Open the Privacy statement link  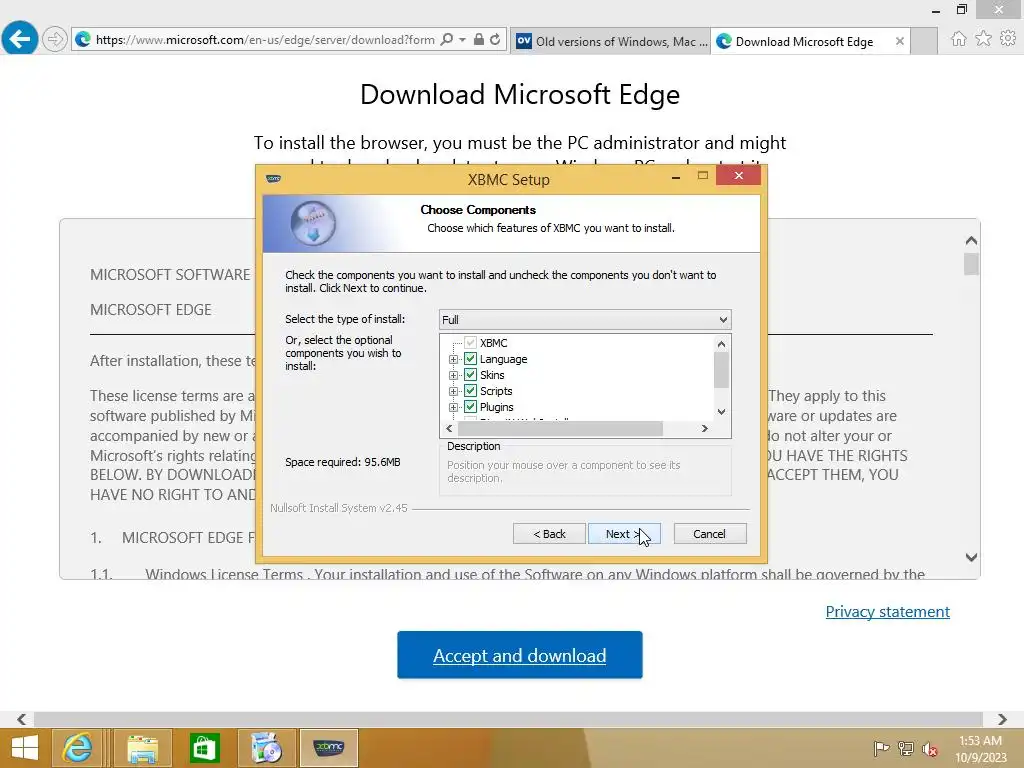coord(888,611)
